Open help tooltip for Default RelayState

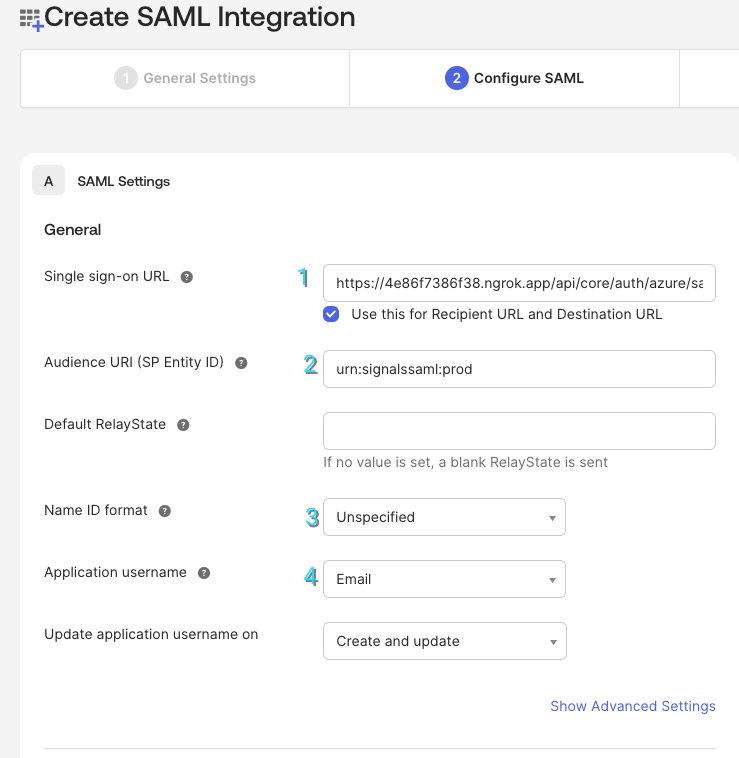(183, 425)
